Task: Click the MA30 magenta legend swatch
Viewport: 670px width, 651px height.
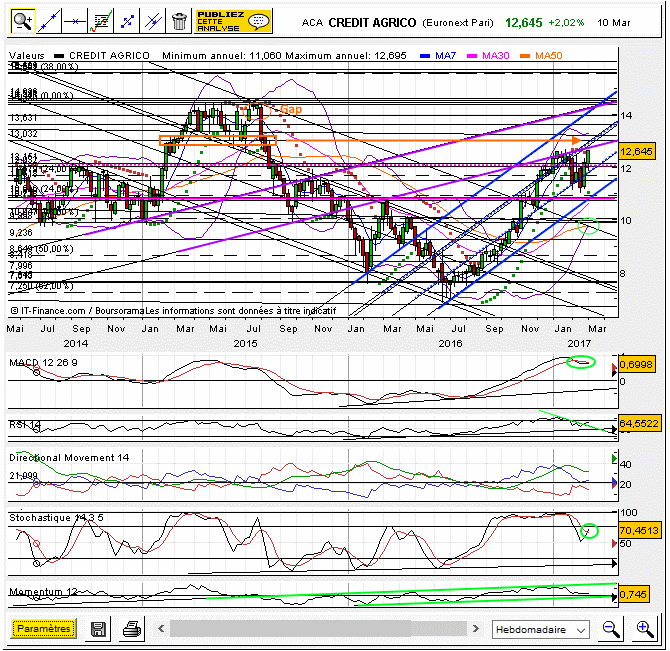Action: pos(471,56)
